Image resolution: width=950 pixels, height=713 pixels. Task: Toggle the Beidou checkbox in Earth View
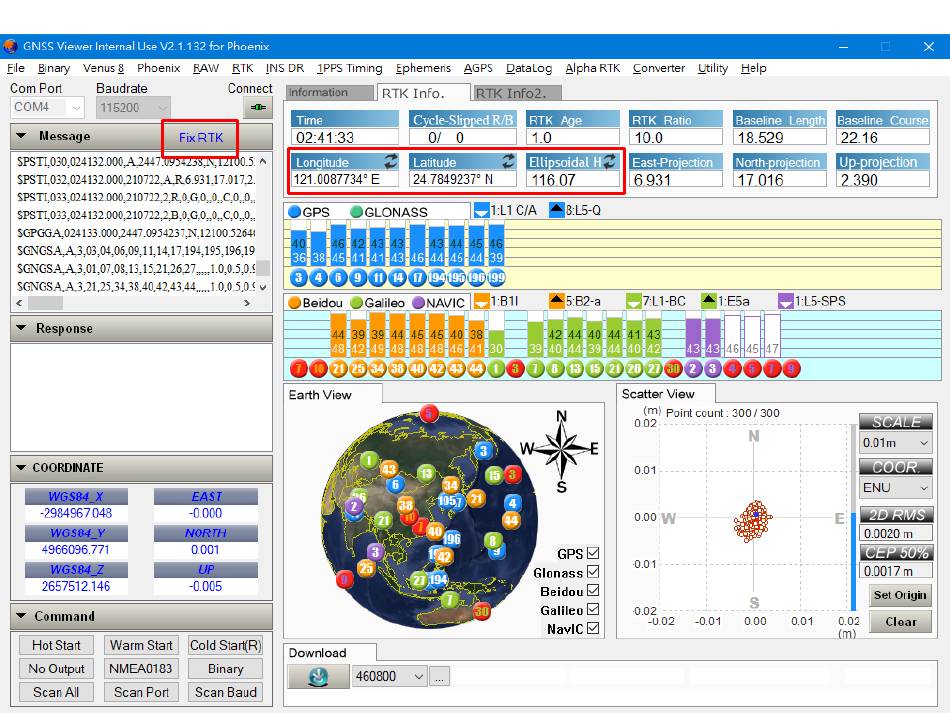pyautogui.click(x=593, y=591)
